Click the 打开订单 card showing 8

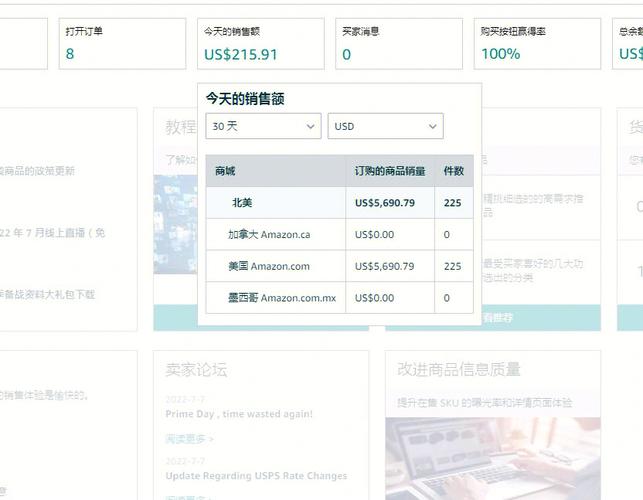tap(122, 43)
